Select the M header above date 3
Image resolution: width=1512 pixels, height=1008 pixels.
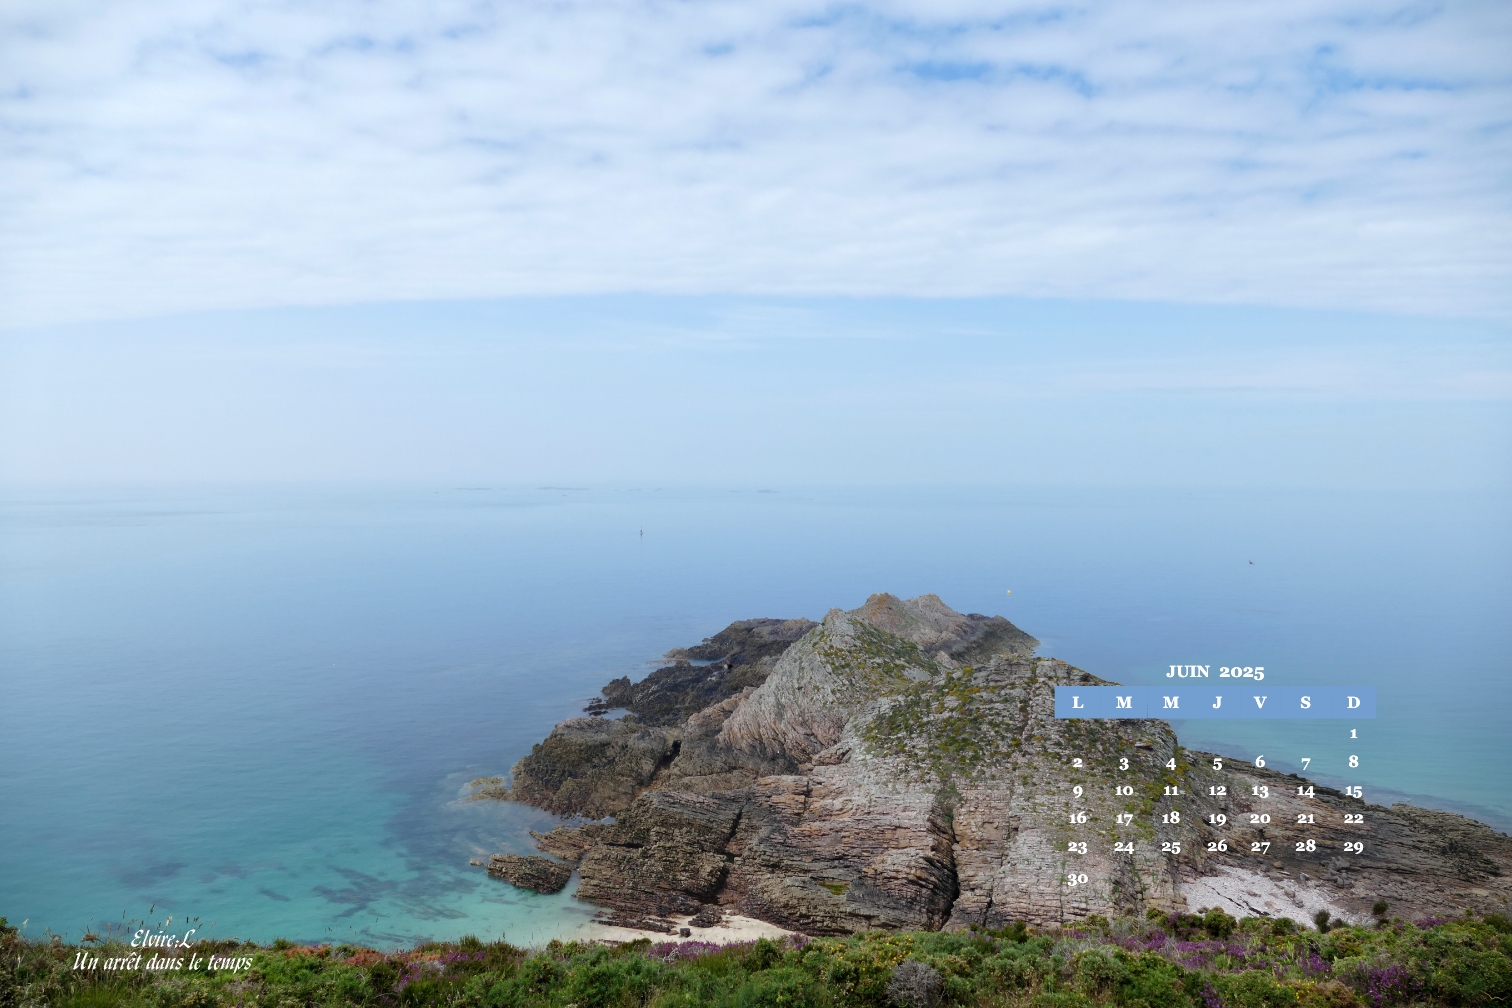click(x=1124, y=702)
